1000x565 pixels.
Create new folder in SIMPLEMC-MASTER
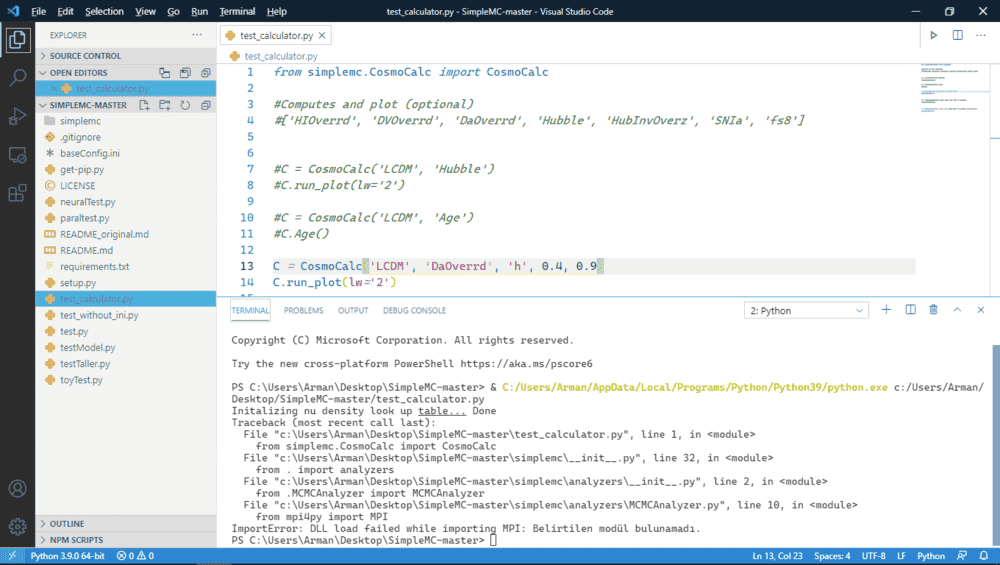(x=165, y=105)
